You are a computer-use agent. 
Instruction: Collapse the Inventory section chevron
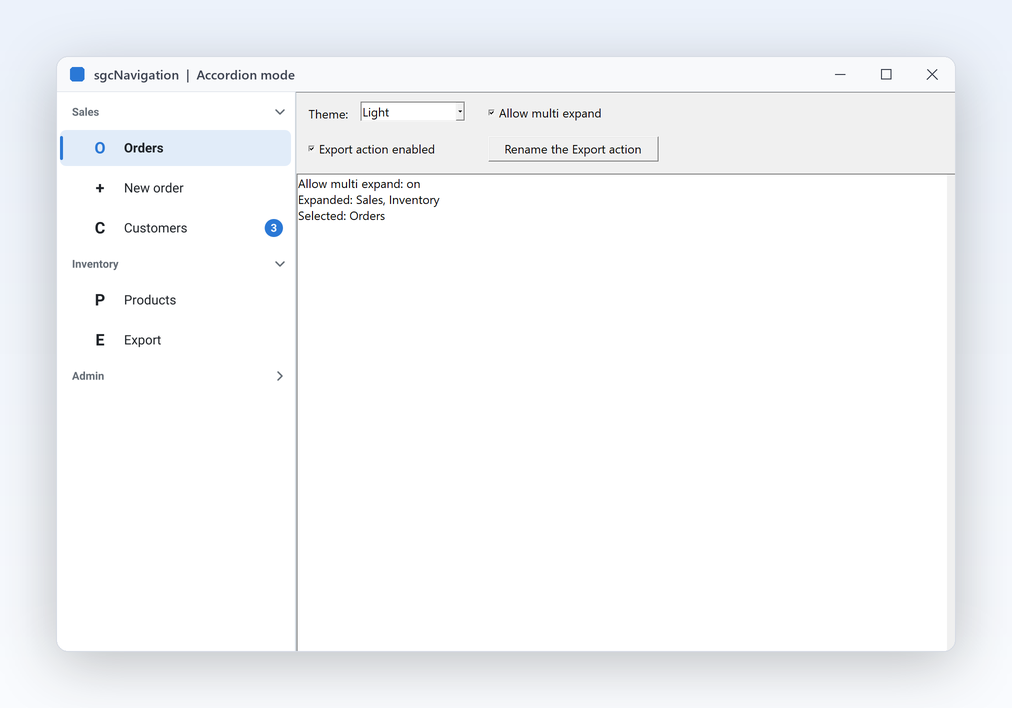pos(279,264)
